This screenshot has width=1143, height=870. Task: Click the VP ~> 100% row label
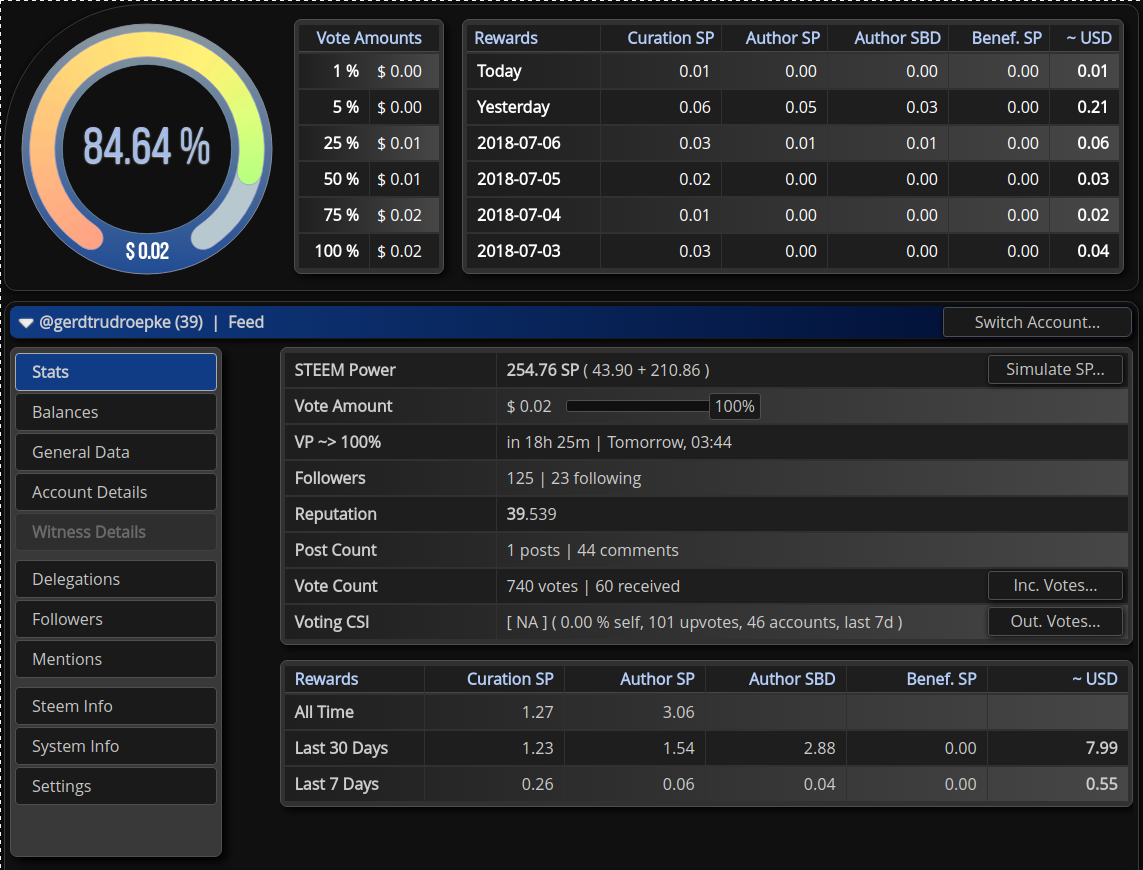[338, 442]
